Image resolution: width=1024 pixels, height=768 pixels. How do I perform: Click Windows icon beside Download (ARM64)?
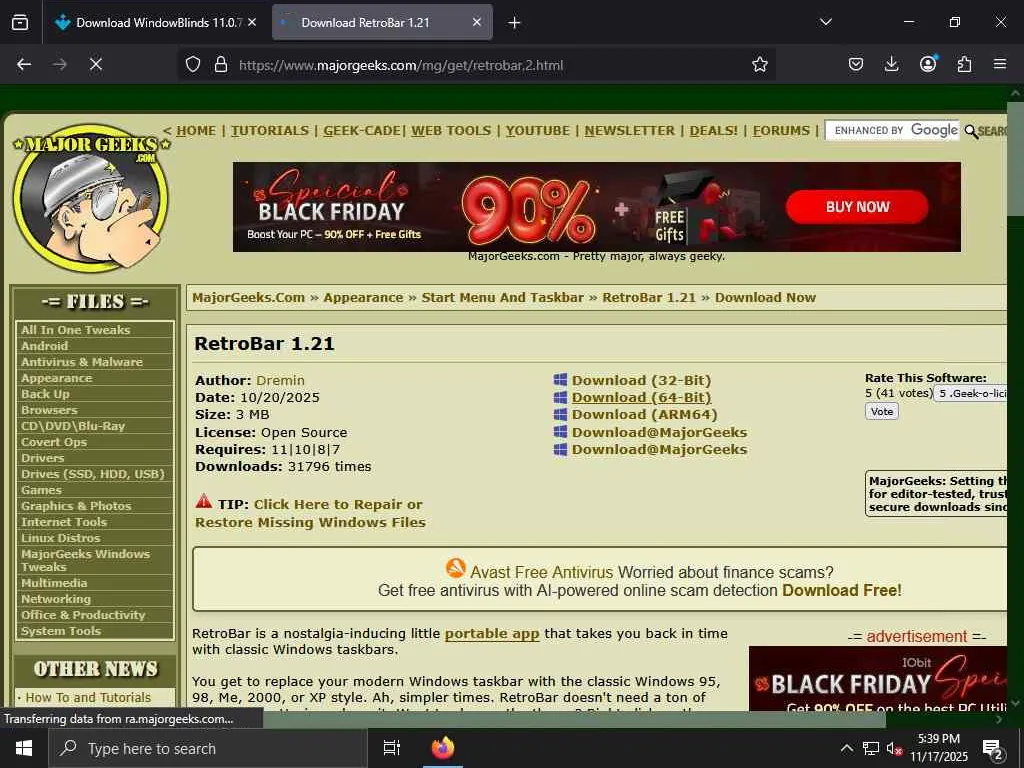pos(560,414)
